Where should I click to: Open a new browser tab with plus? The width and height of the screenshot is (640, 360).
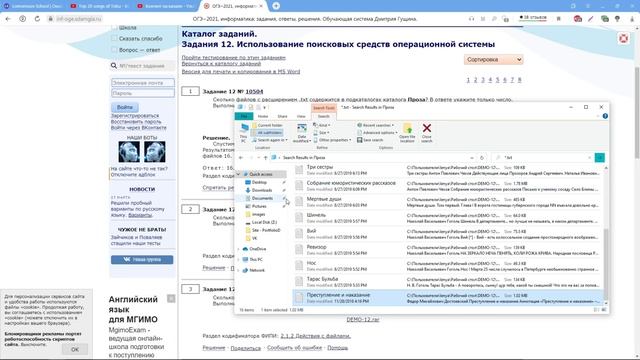(x=276, y=6)
